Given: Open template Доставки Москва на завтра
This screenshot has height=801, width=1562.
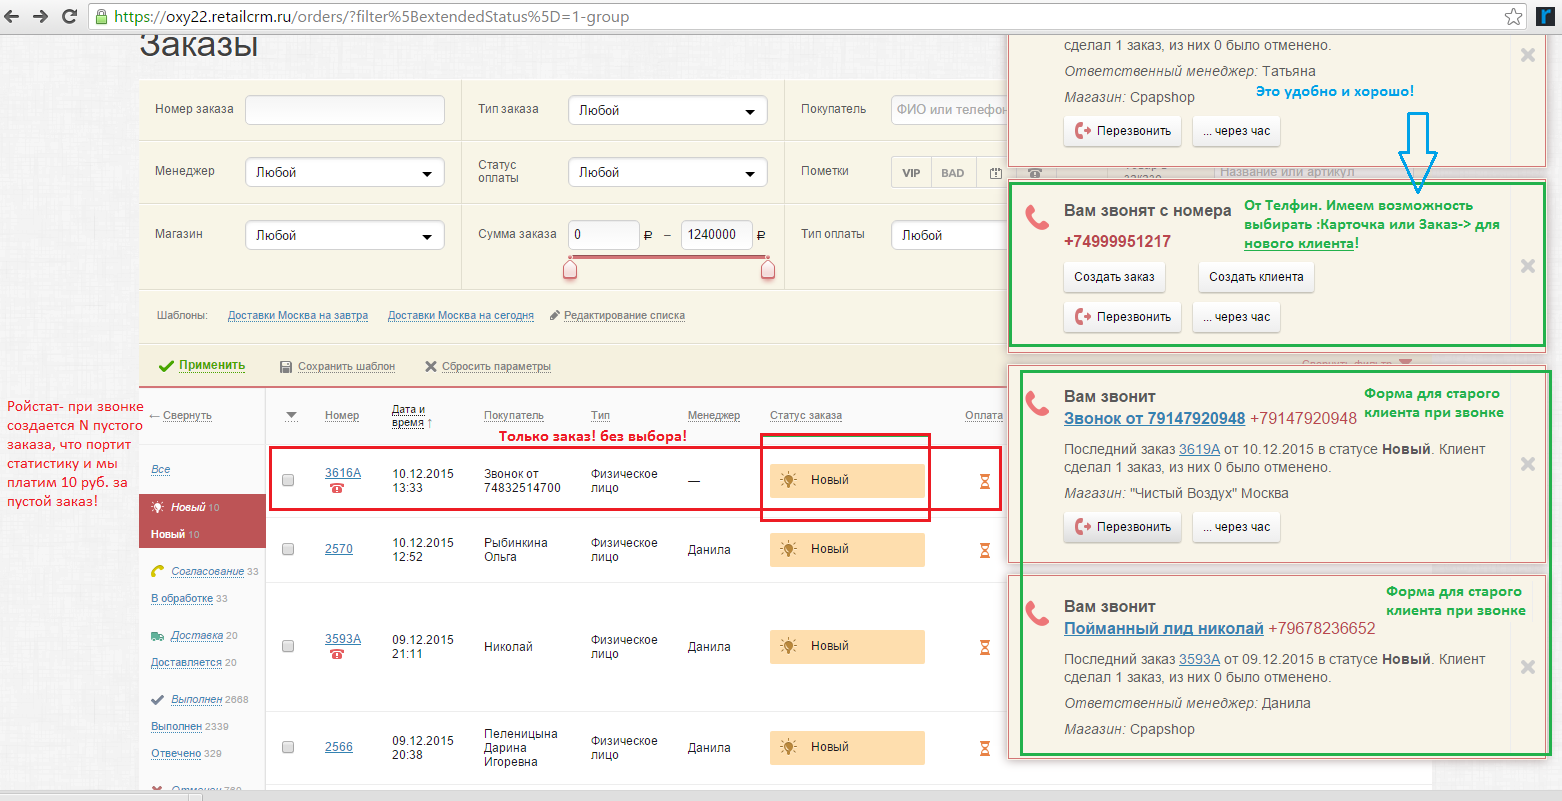Looking at the screenshot, I should 298,315.
